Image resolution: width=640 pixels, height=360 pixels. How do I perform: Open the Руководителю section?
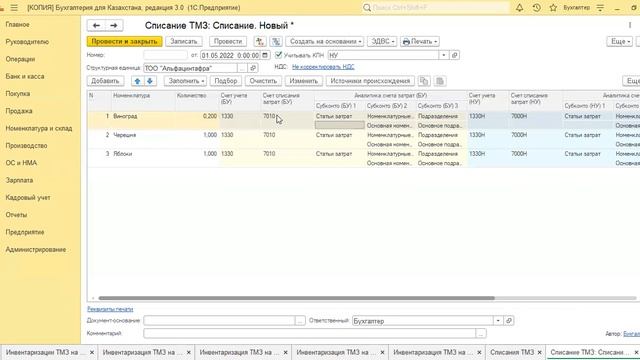[x=27, y=42]
